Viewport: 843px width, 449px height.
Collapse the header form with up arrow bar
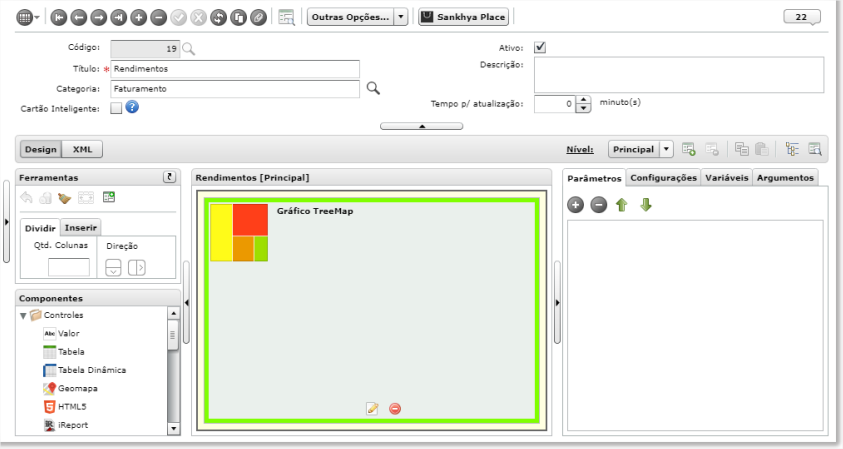[422, 126]
